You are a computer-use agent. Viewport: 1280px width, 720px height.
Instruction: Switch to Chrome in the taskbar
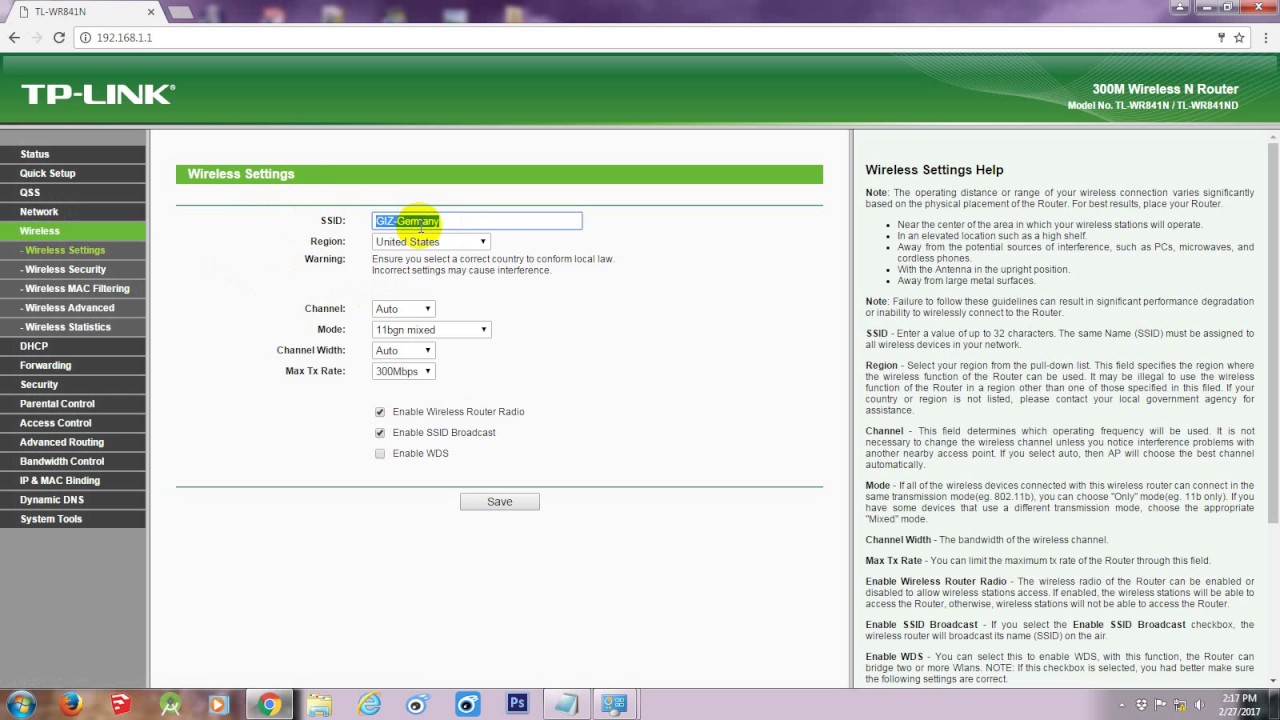pos(270,704)
